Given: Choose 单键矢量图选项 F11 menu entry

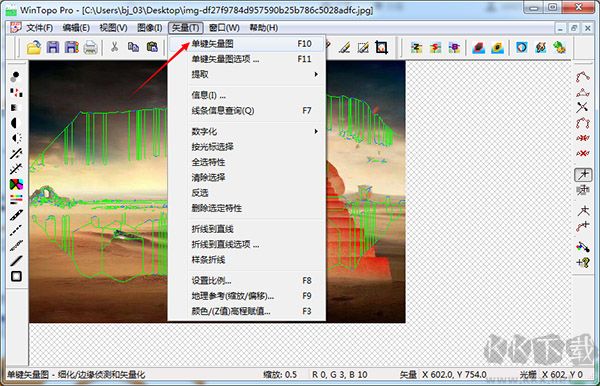Looking at the screenshot, I should point(247,59).
